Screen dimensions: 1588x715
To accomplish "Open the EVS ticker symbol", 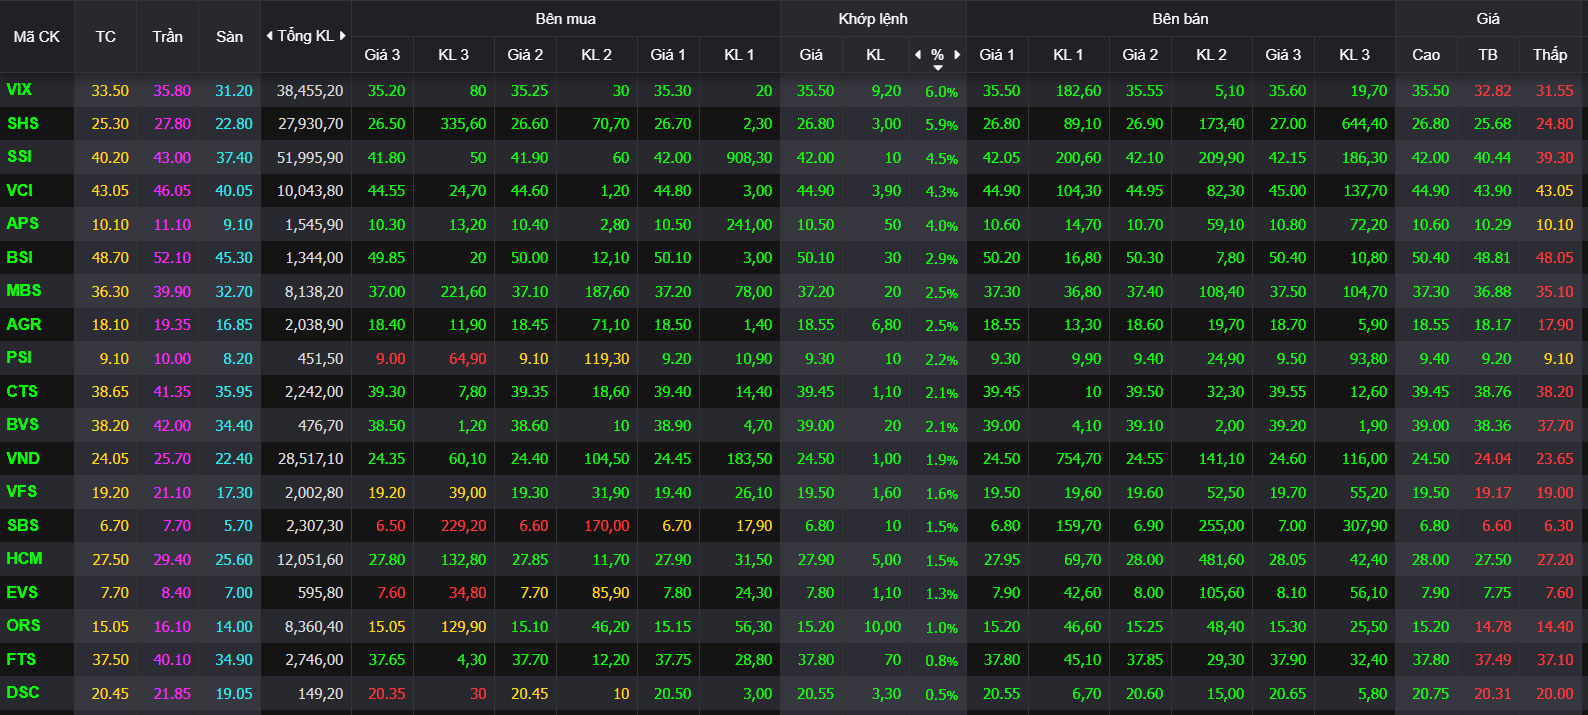I will 22,592.
